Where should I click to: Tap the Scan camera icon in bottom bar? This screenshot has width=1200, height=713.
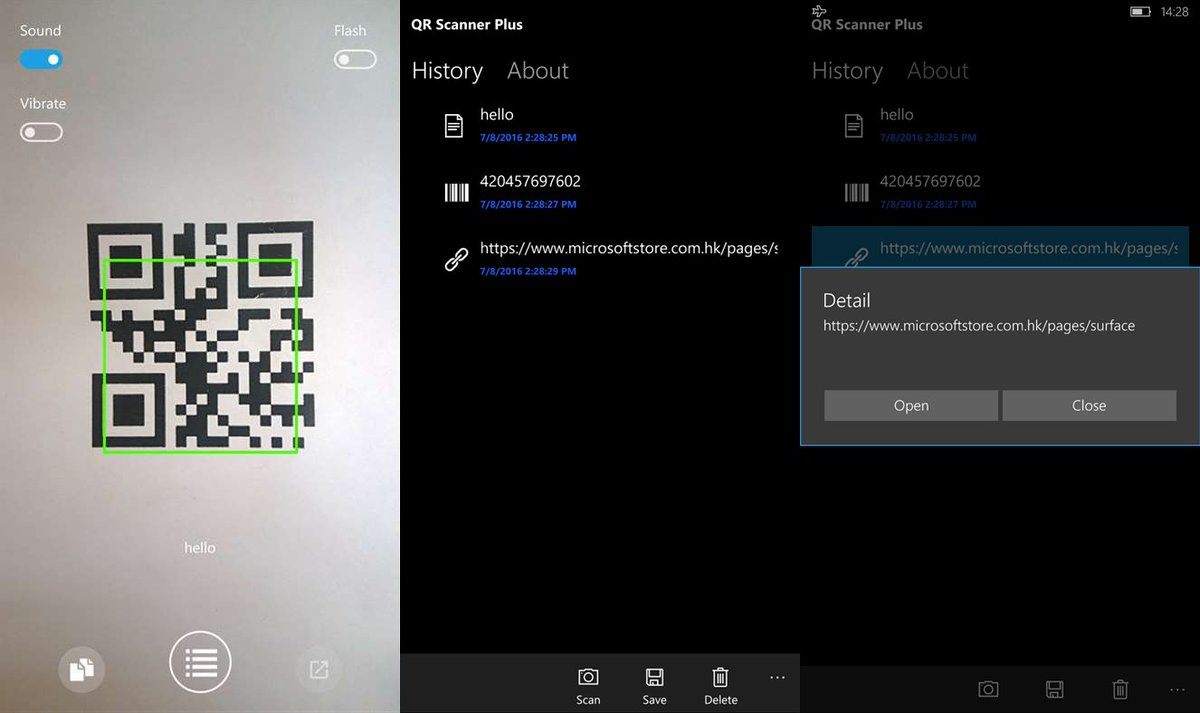pyautogui.click(x=588, y=677)
